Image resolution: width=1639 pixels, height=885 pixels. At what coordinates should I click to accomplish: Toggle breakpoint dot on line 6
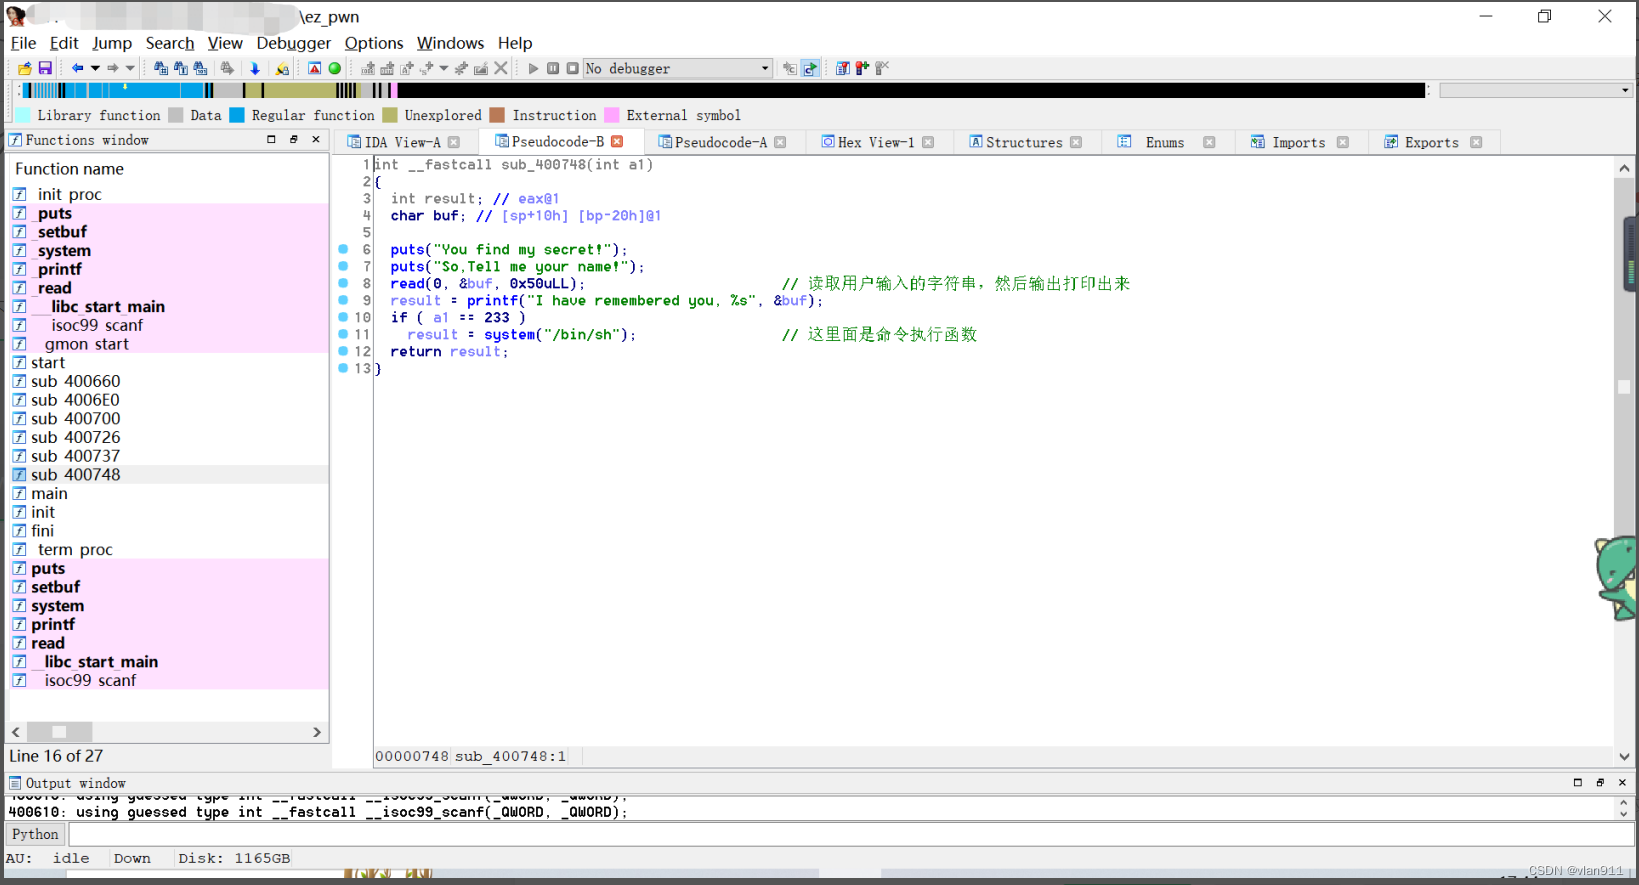pos(343,249)
